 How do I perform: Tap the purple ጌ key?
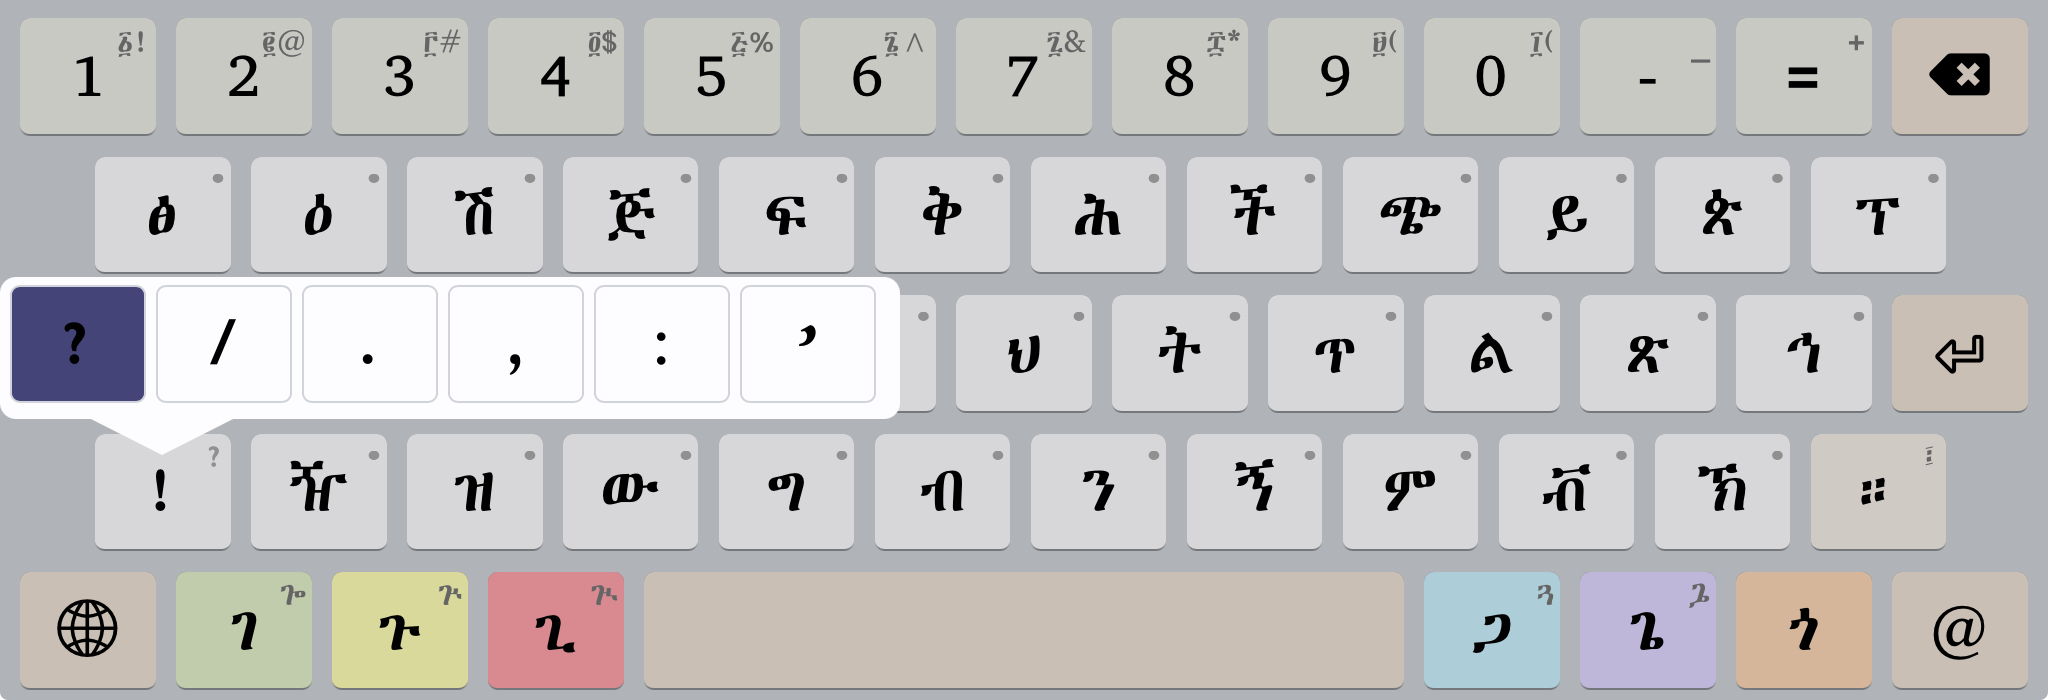tap(1648, 630)
